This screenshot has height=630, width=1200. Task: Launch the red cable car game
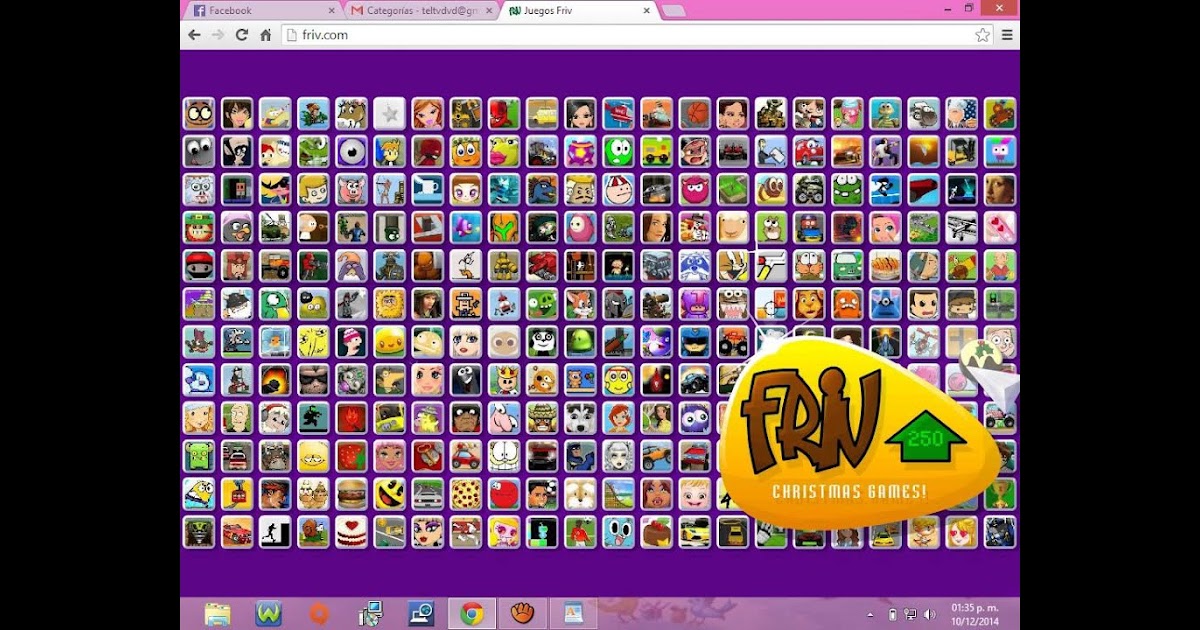tap(237, 493)
